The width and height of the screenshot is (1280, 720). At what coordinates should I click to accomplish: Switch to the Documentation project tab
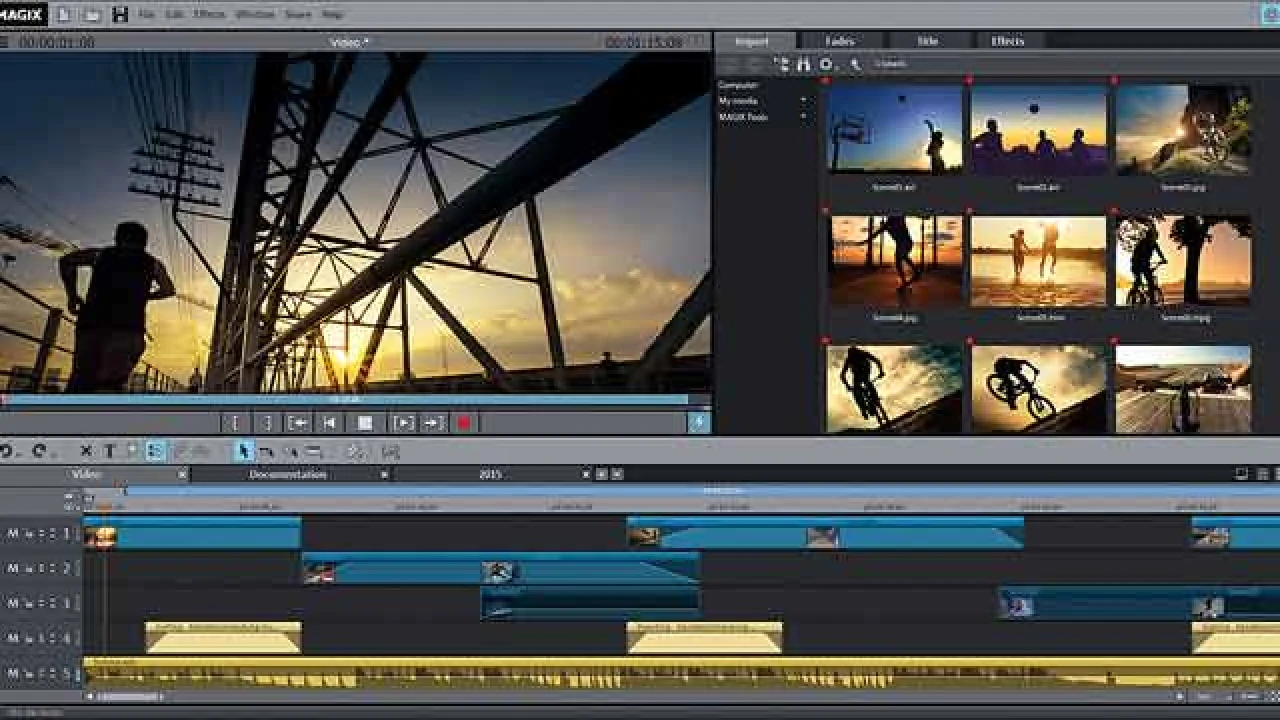pos(281,474)
